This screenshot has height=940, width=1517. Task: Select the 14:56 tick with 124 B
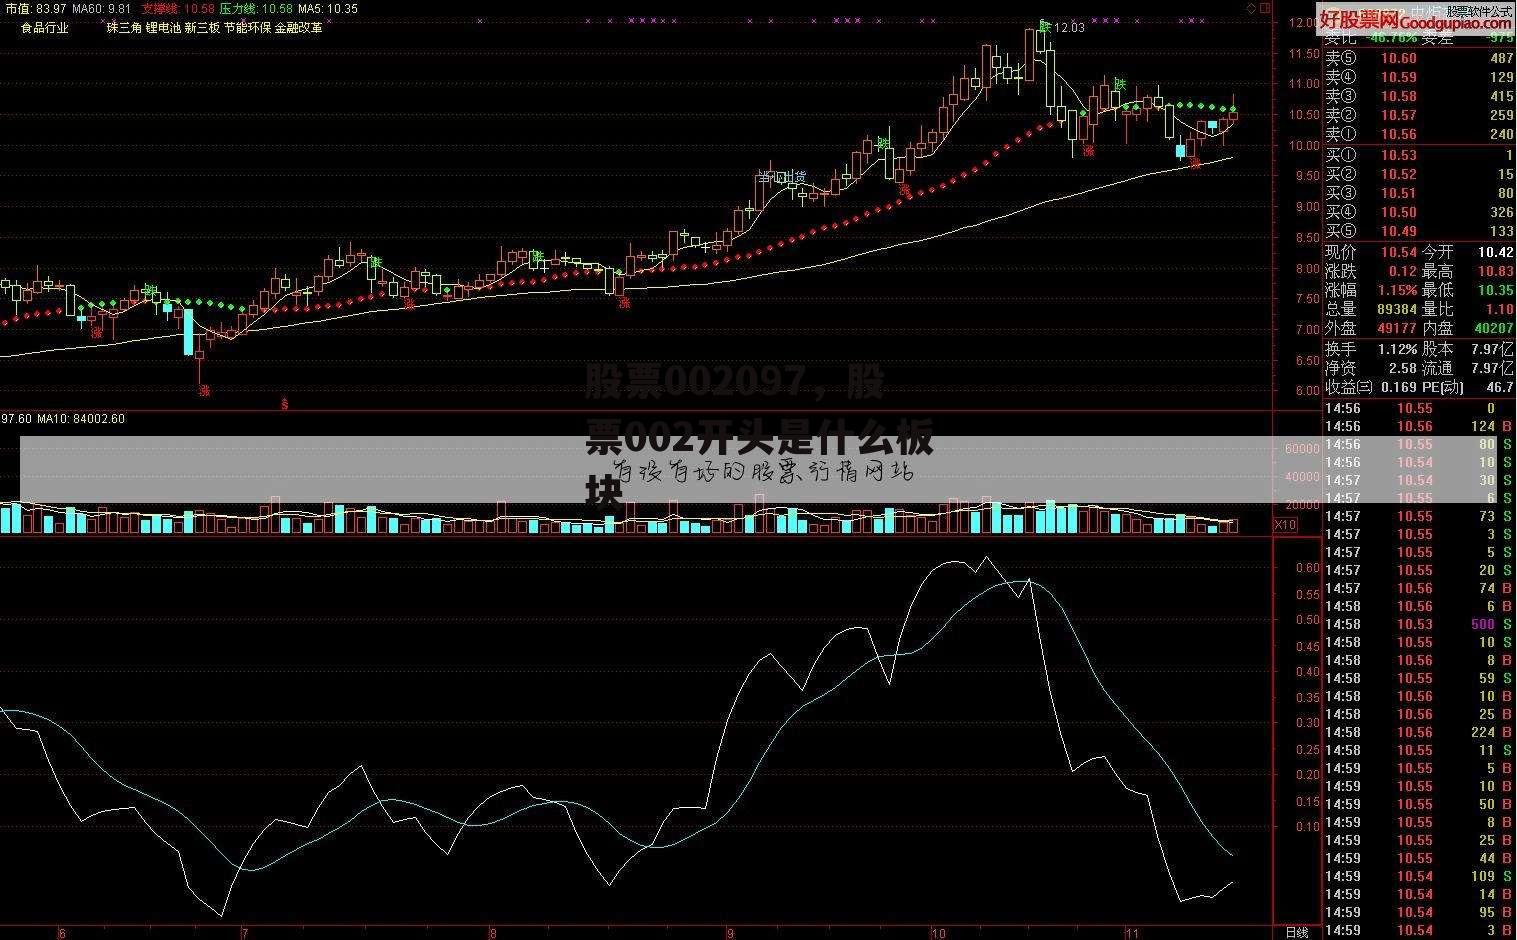pyautogui.click(x=1419, y=426)
